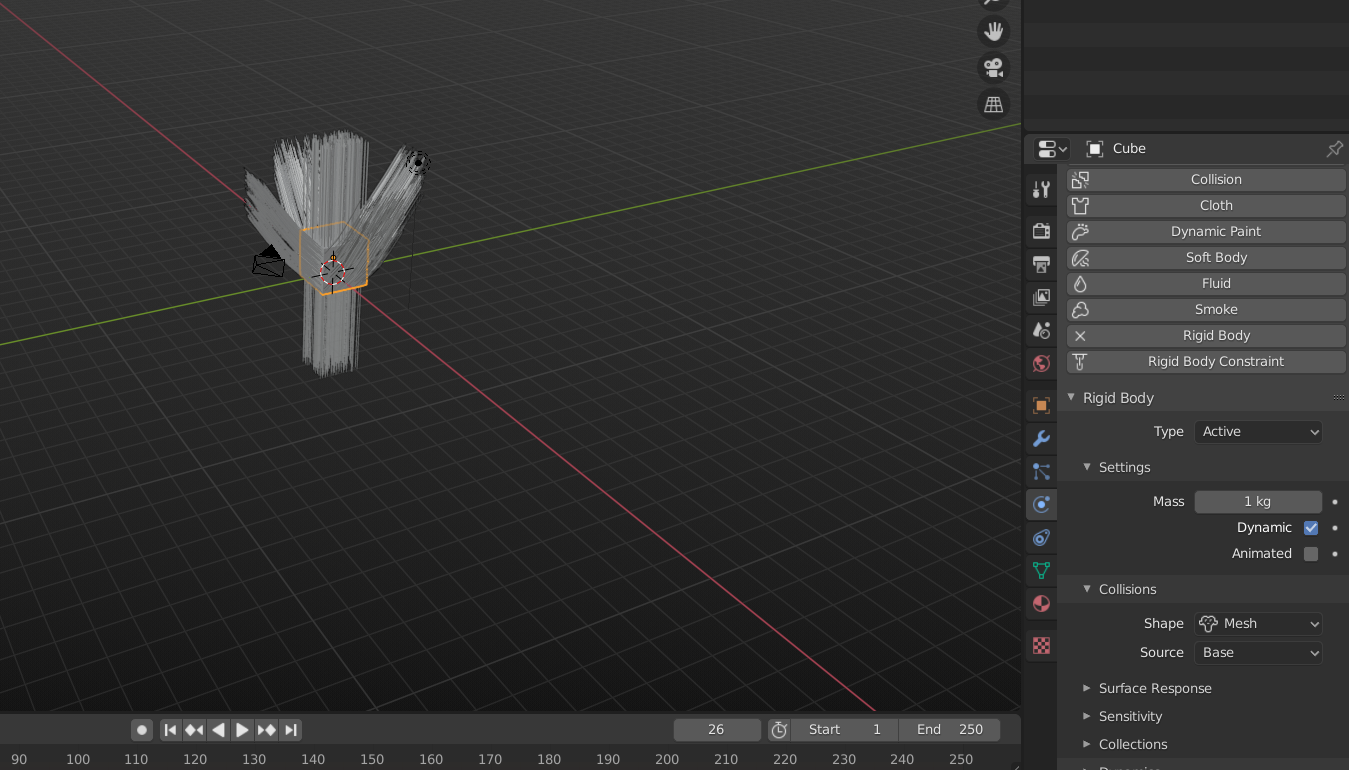
Task: Open the Rigid Body panel drag-handle dots
Action: 1338,397
